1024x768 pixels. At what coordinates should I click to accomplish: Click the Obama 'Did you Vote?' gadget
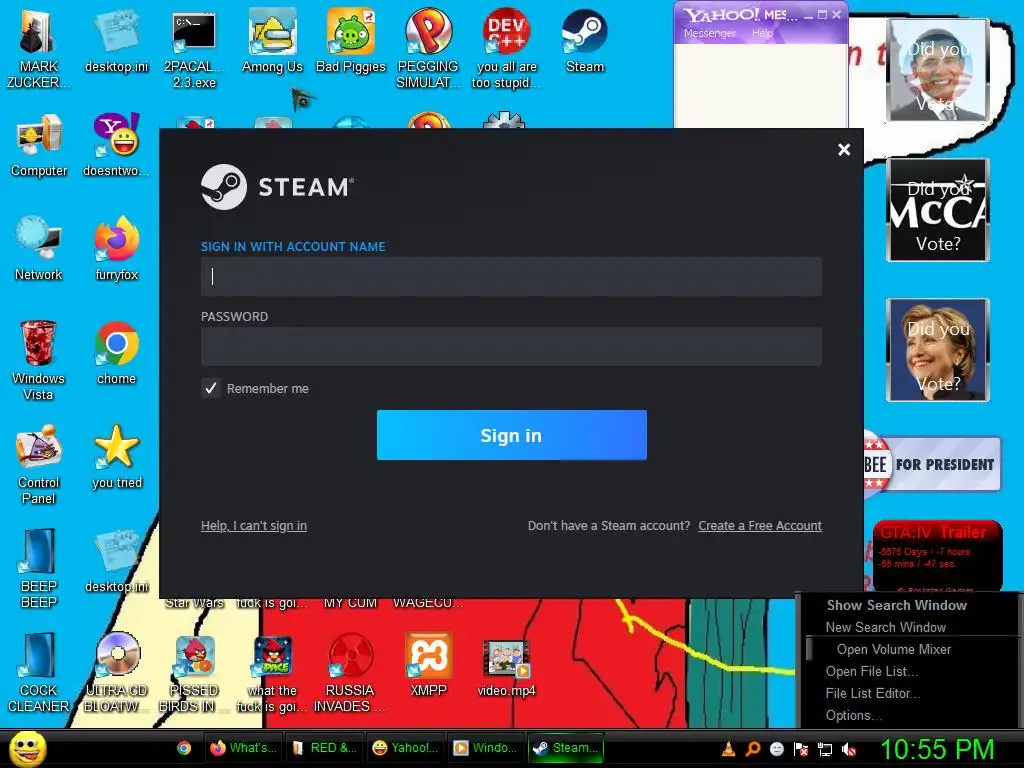[938, 70]
